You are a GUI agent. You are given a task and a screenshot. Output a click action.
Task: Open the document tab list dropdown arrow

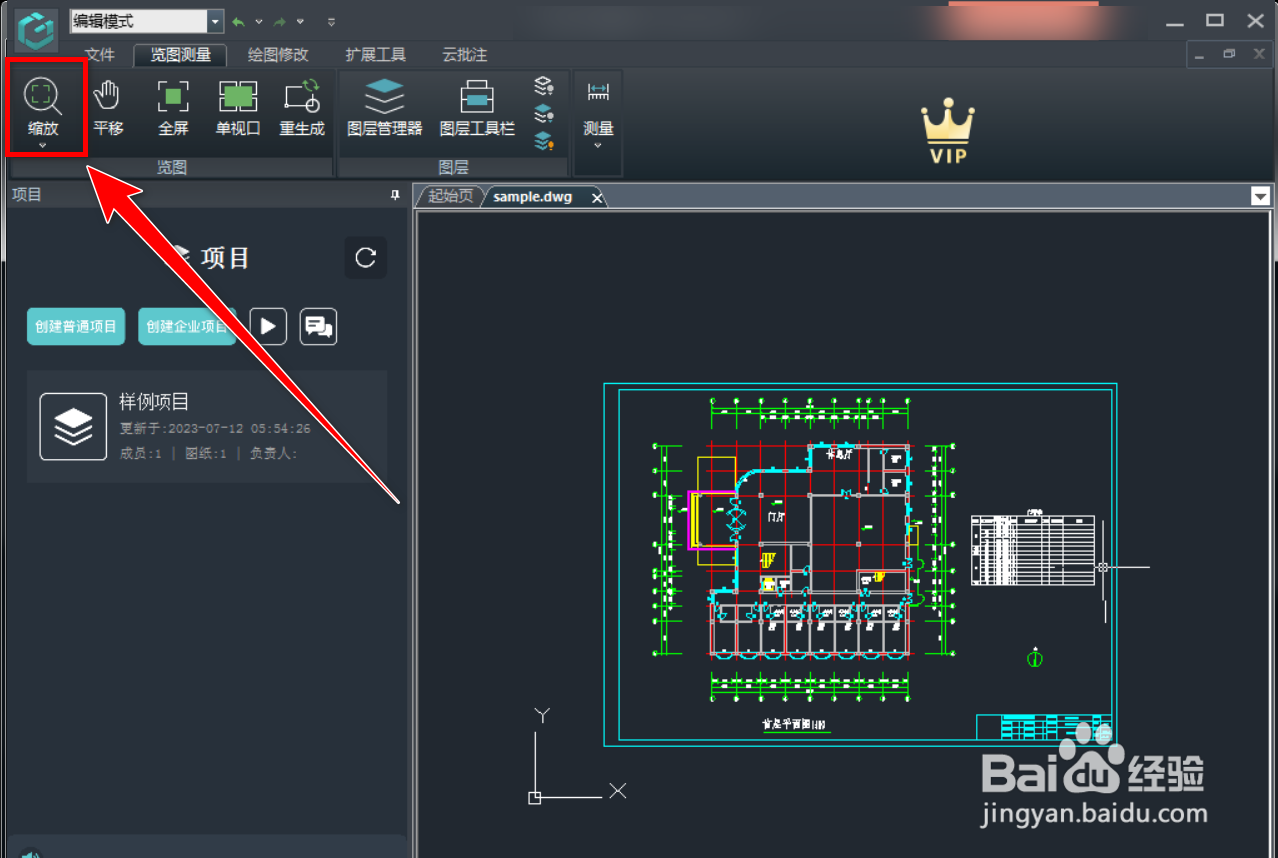(x=1260, y=196)
